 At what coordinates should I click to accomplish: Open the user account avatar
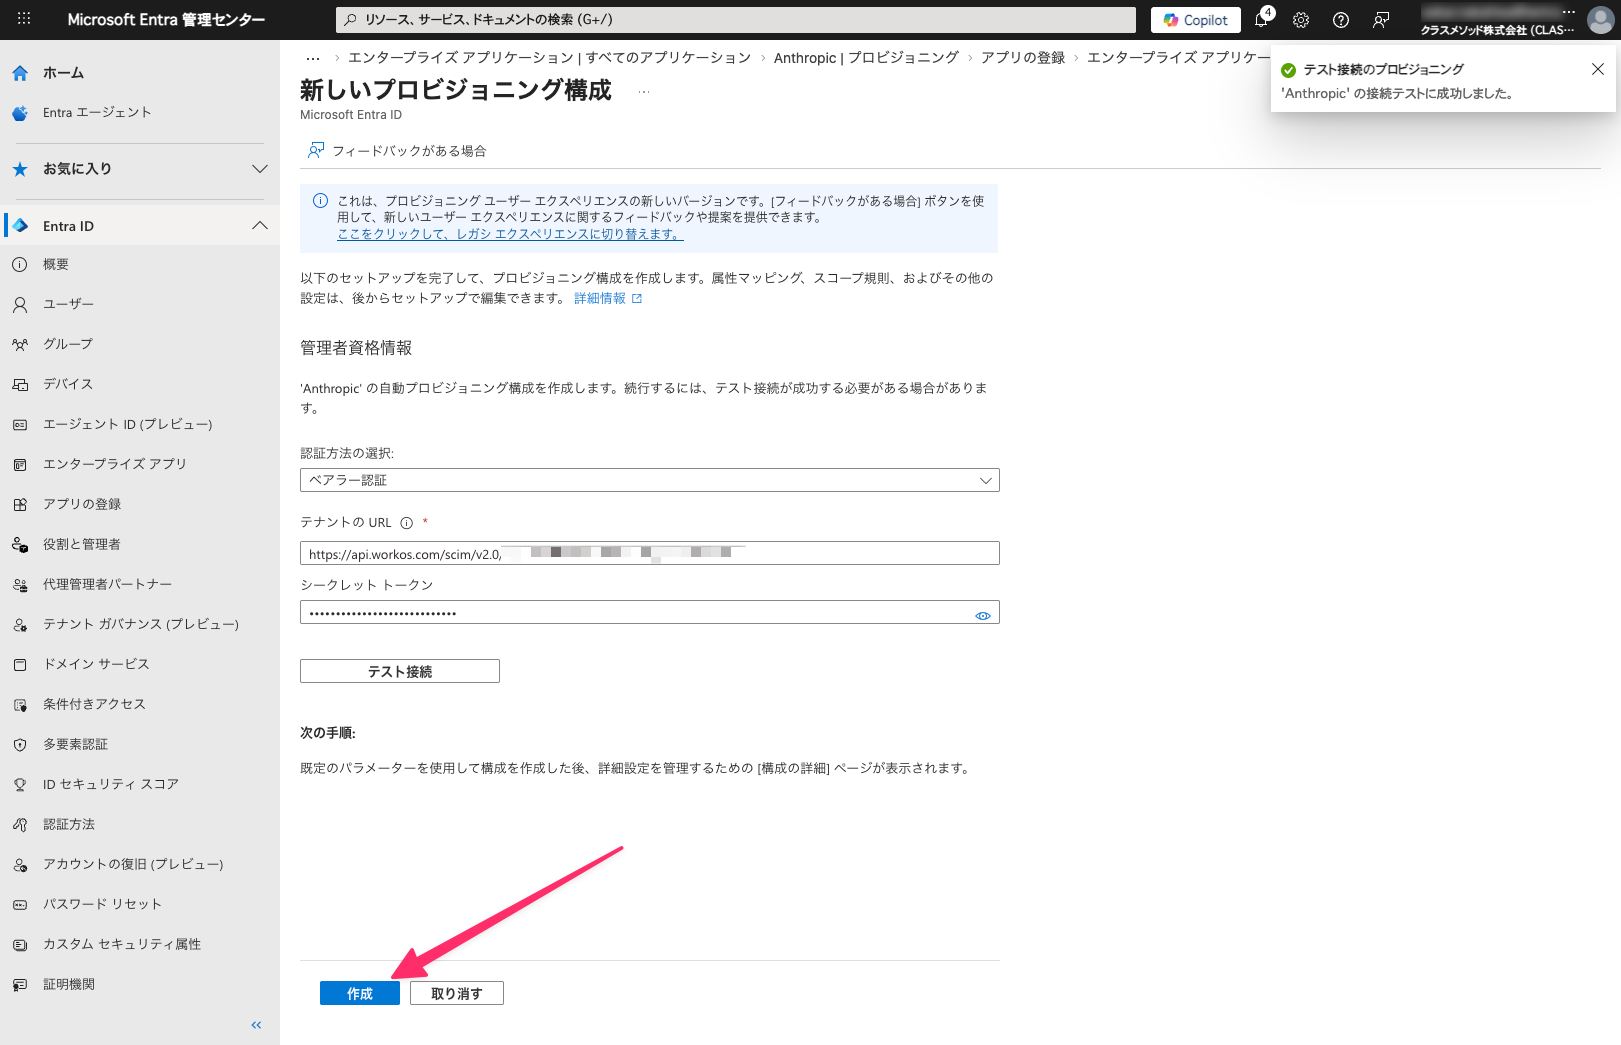[x=1600, y=20]
